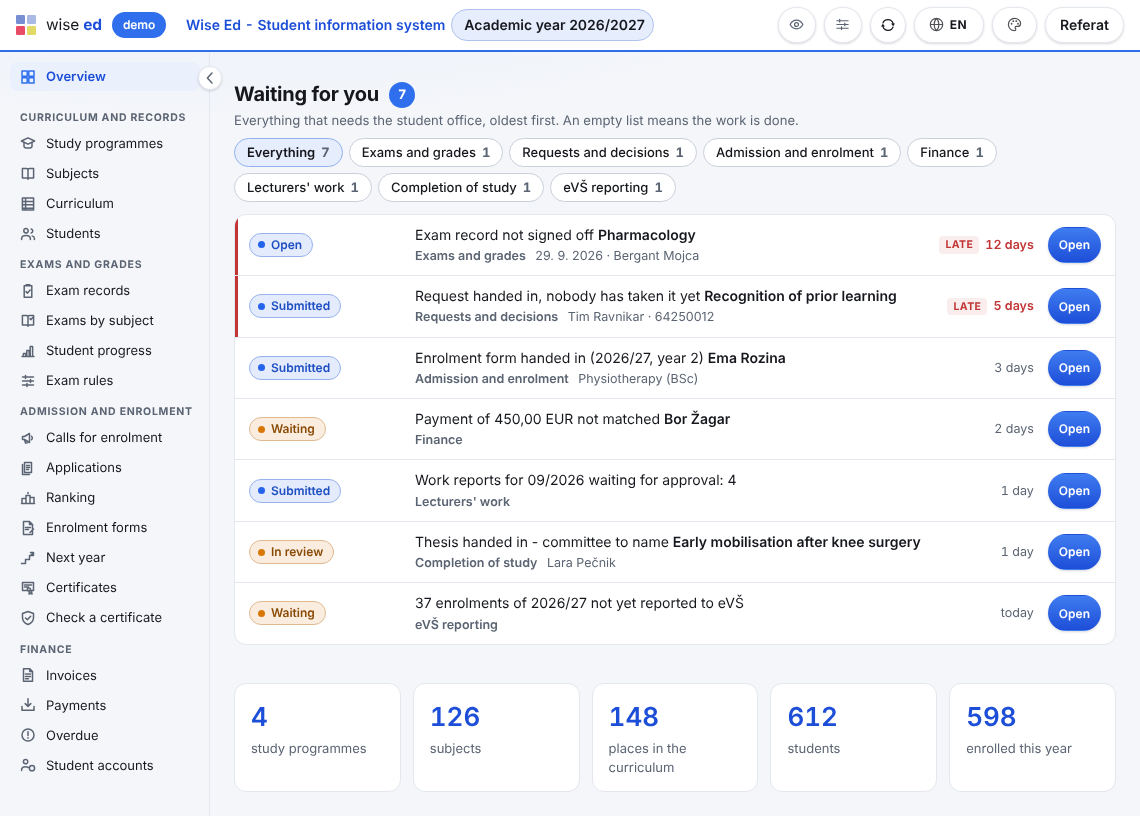Click the demo badge
Viewport: 1140px width, 816px height.
click(x=139, y=25)
